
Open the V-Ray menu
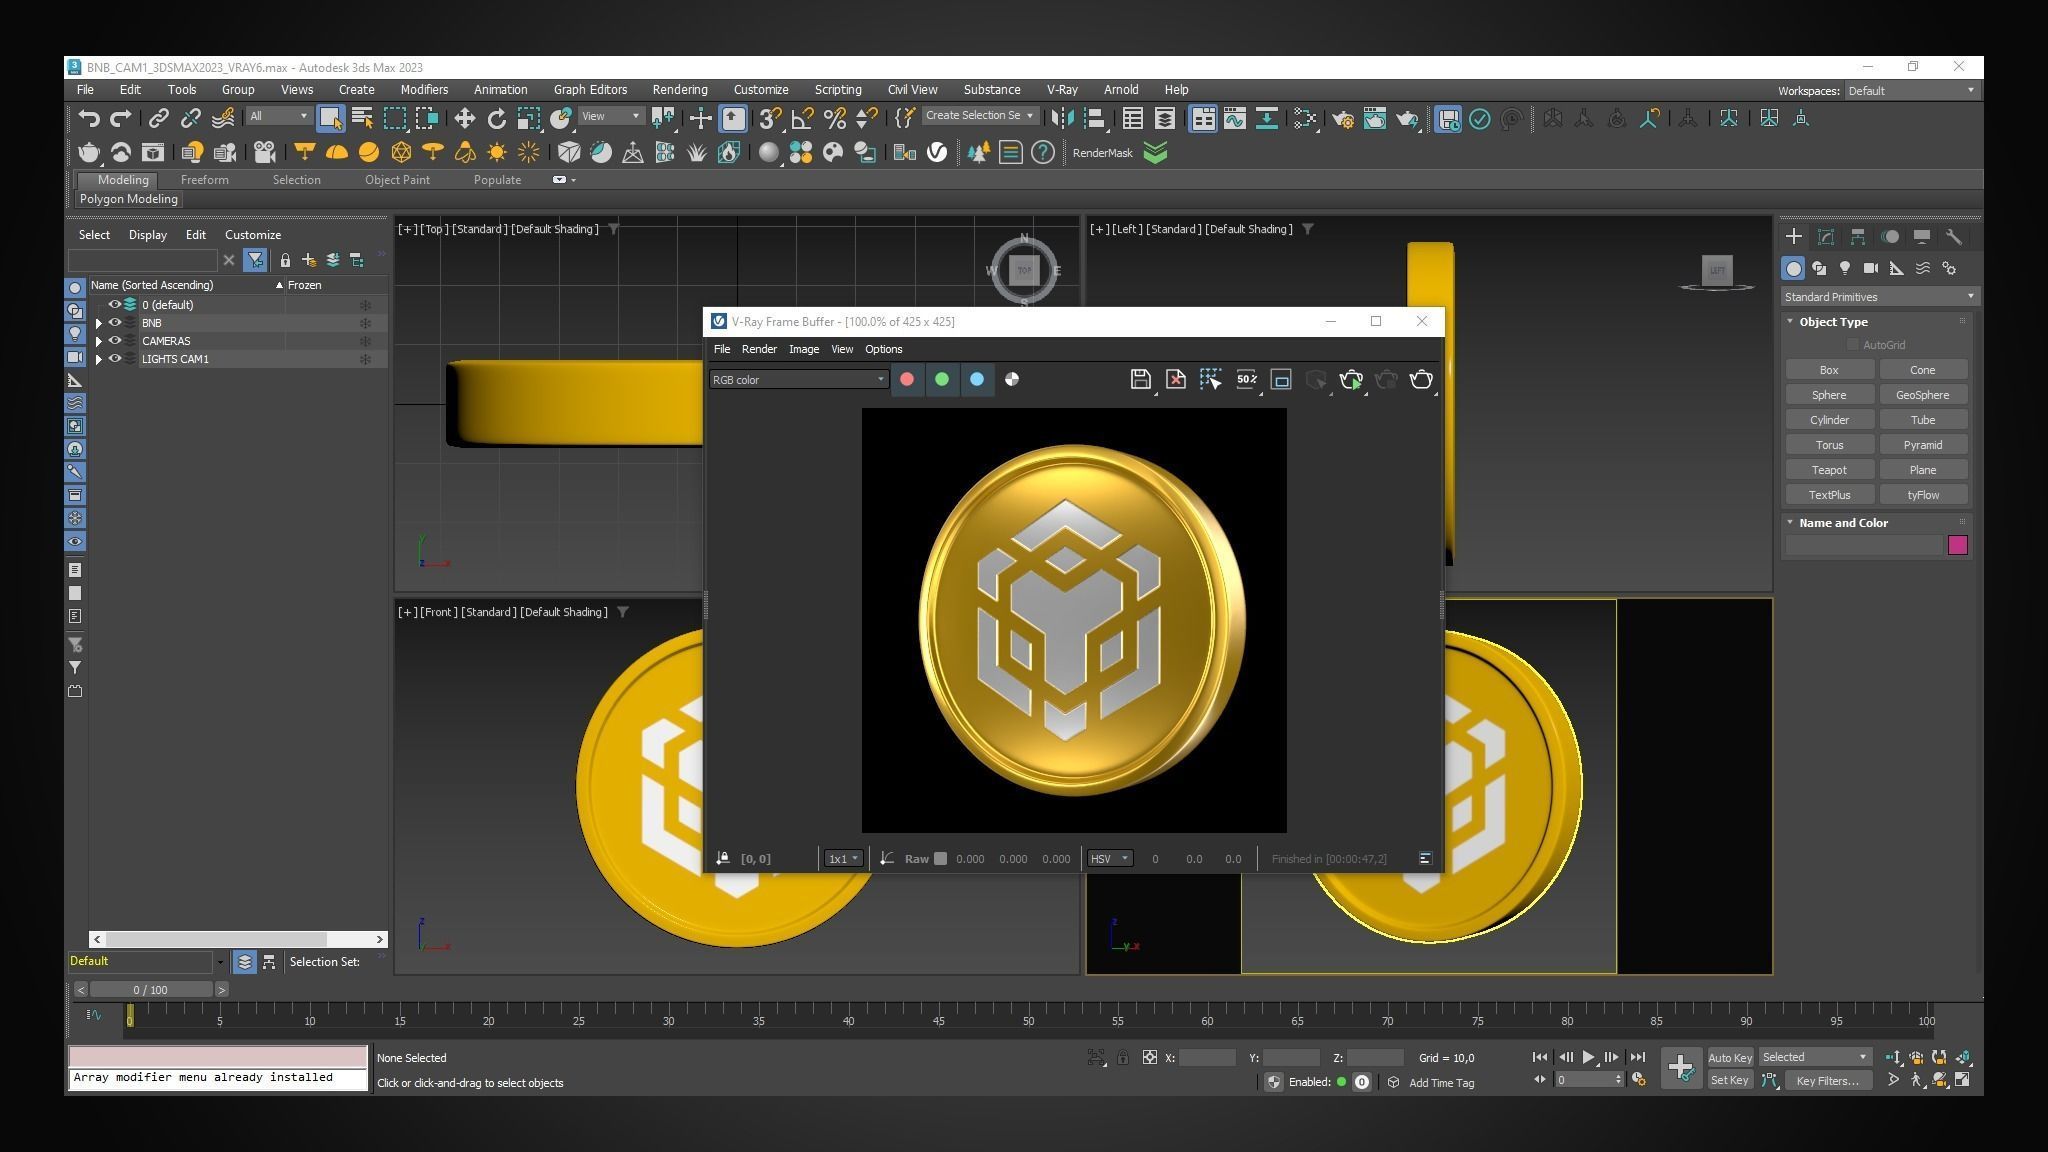coord(1062,90)
